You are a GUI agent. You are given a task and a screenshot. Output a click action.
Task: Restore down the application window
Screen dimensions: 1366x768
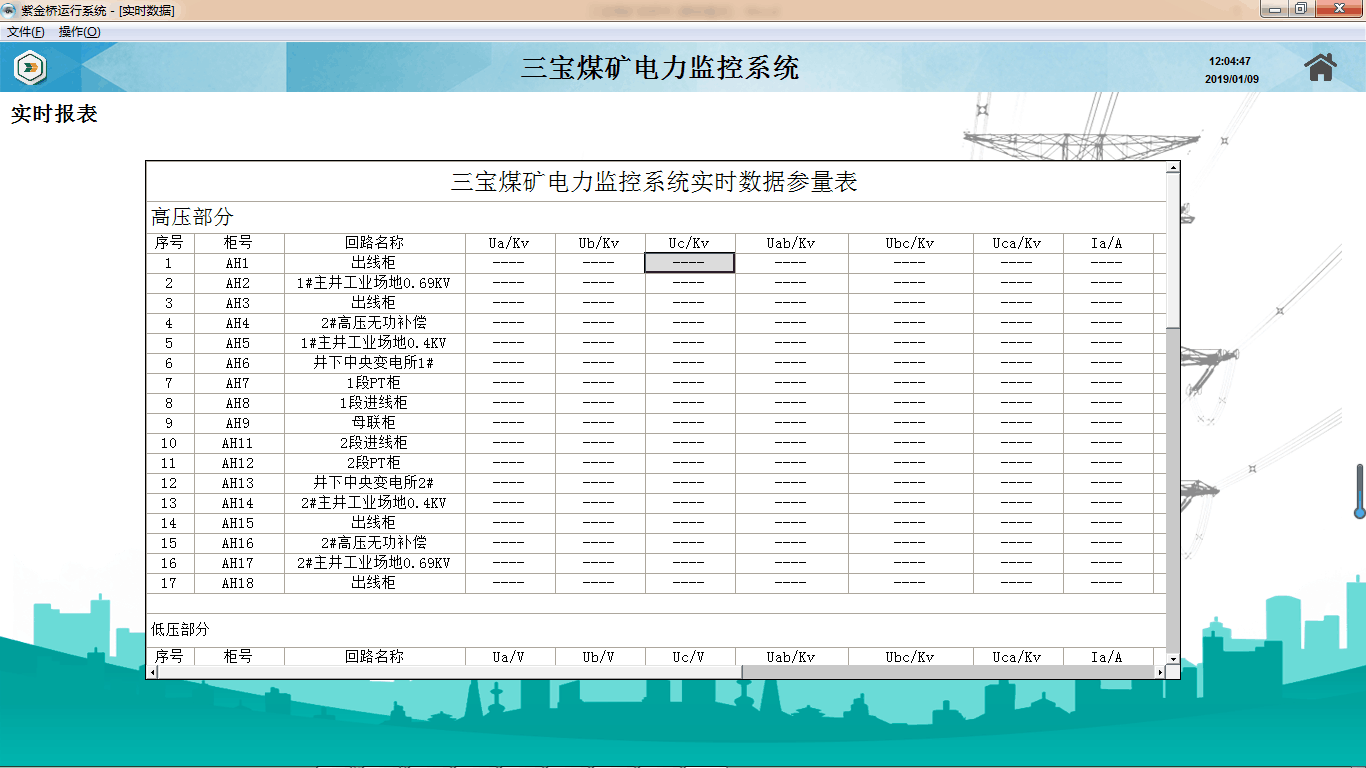tap(1300, 9)
